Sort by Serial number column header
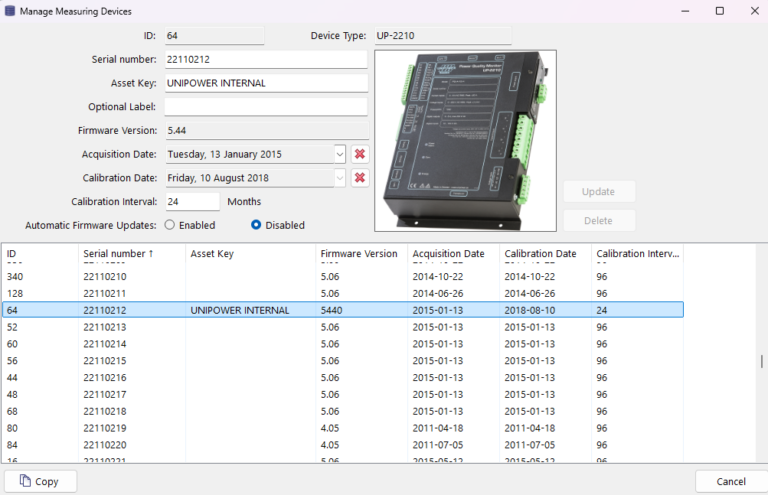Image resolution: width=768 pixels, height=495 pixels. point(132,254)
